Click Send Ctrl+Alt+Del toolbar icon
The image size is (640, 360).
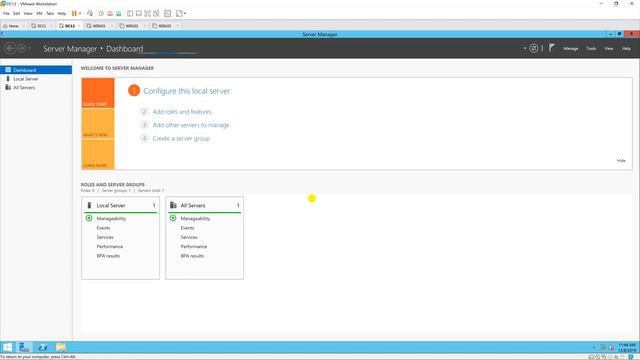pos(90,13)
